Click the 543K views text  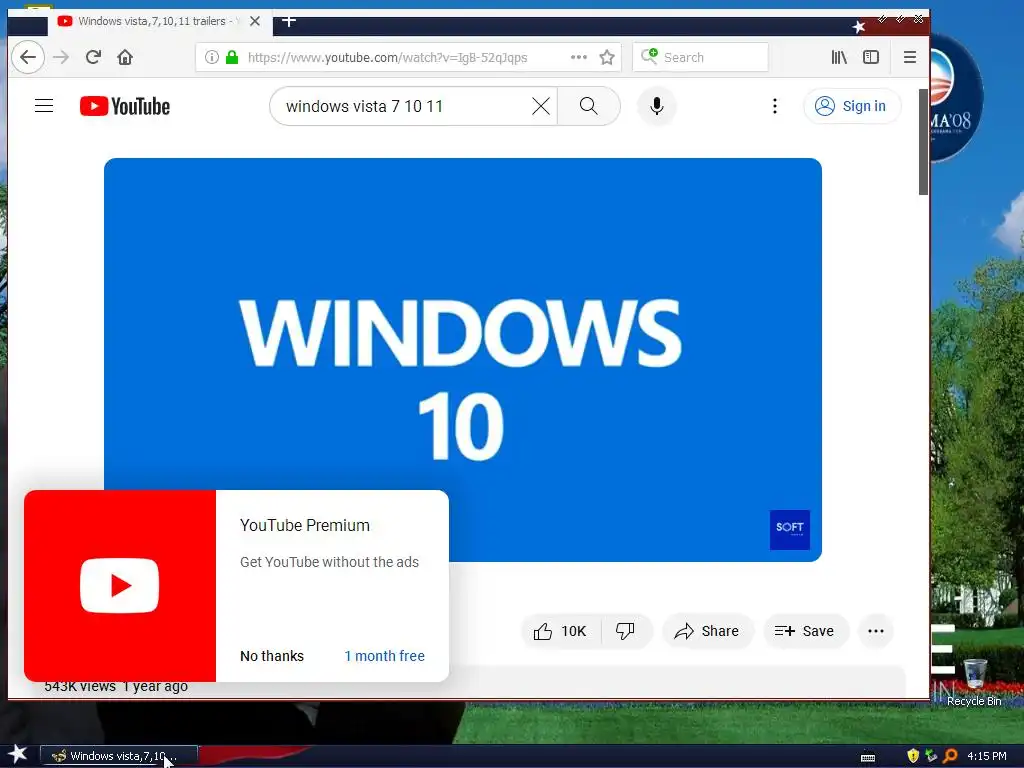pos(80,686)
